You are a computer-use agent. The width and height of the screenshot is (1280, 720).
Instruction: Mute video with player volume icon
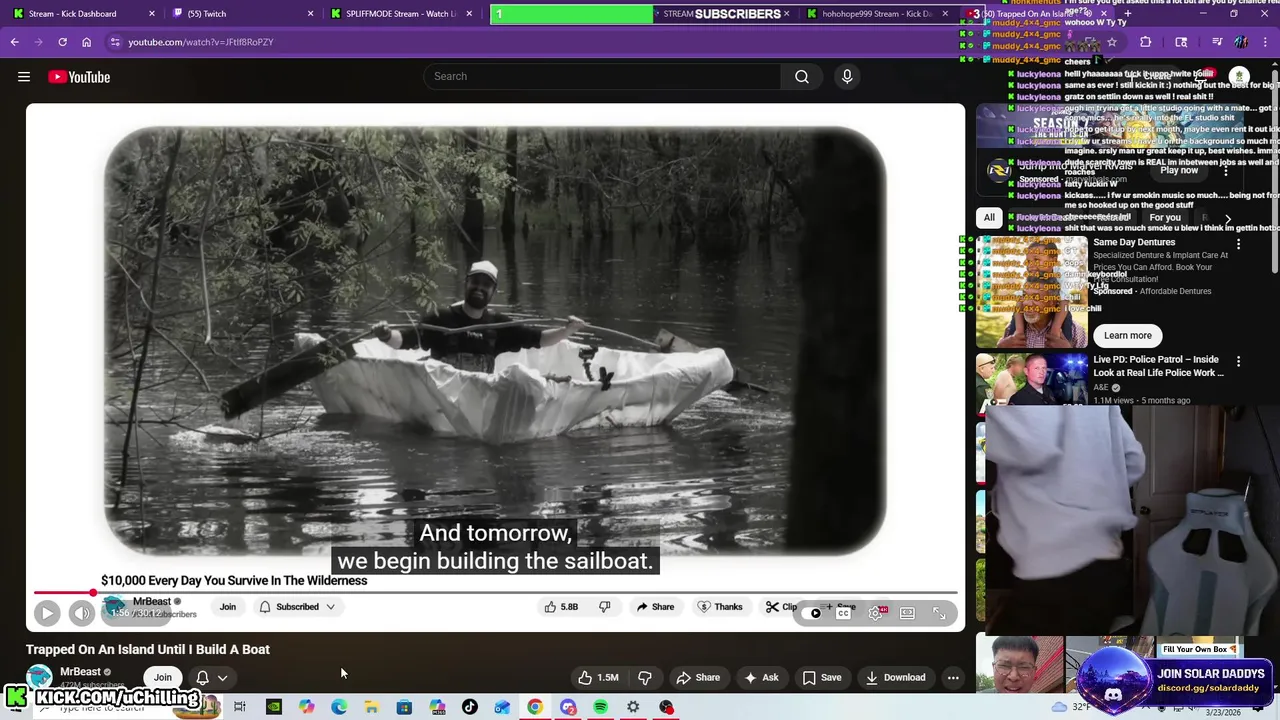[82, 613]
